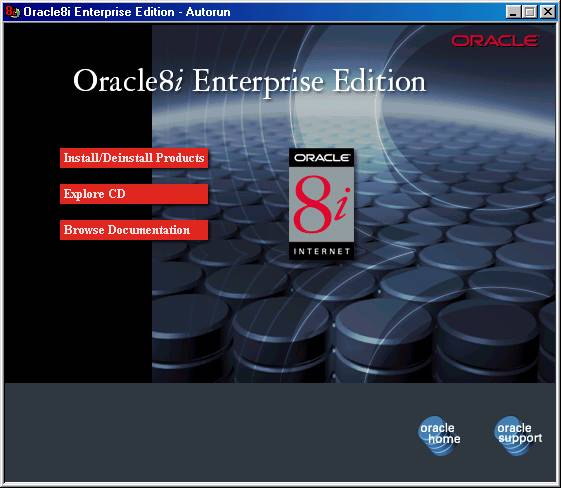Click the Oracle8i Enterprise Edition heading
This screenshot has width=561, height=488.
tap(249, 81)
